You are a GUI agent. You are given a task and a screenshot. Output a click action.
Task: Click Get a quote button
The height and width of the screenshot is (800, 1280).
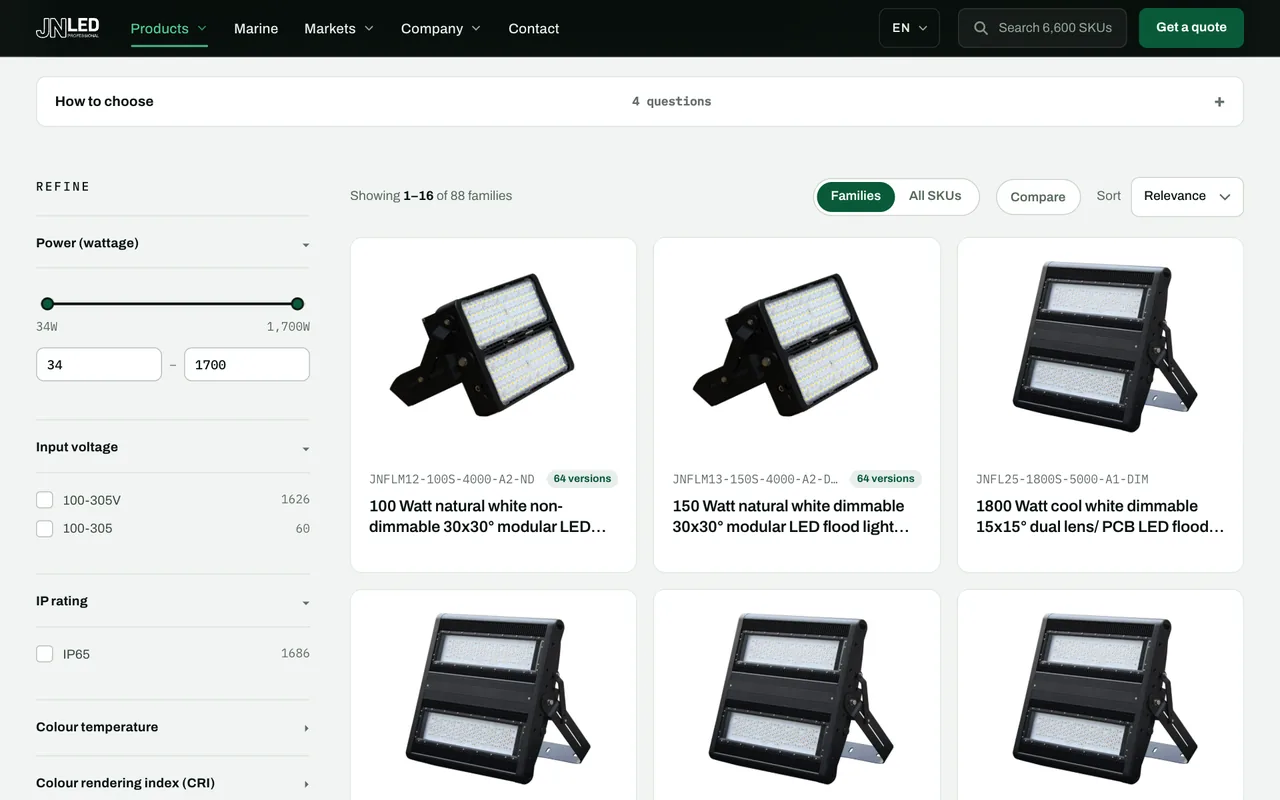(1191, 28)
